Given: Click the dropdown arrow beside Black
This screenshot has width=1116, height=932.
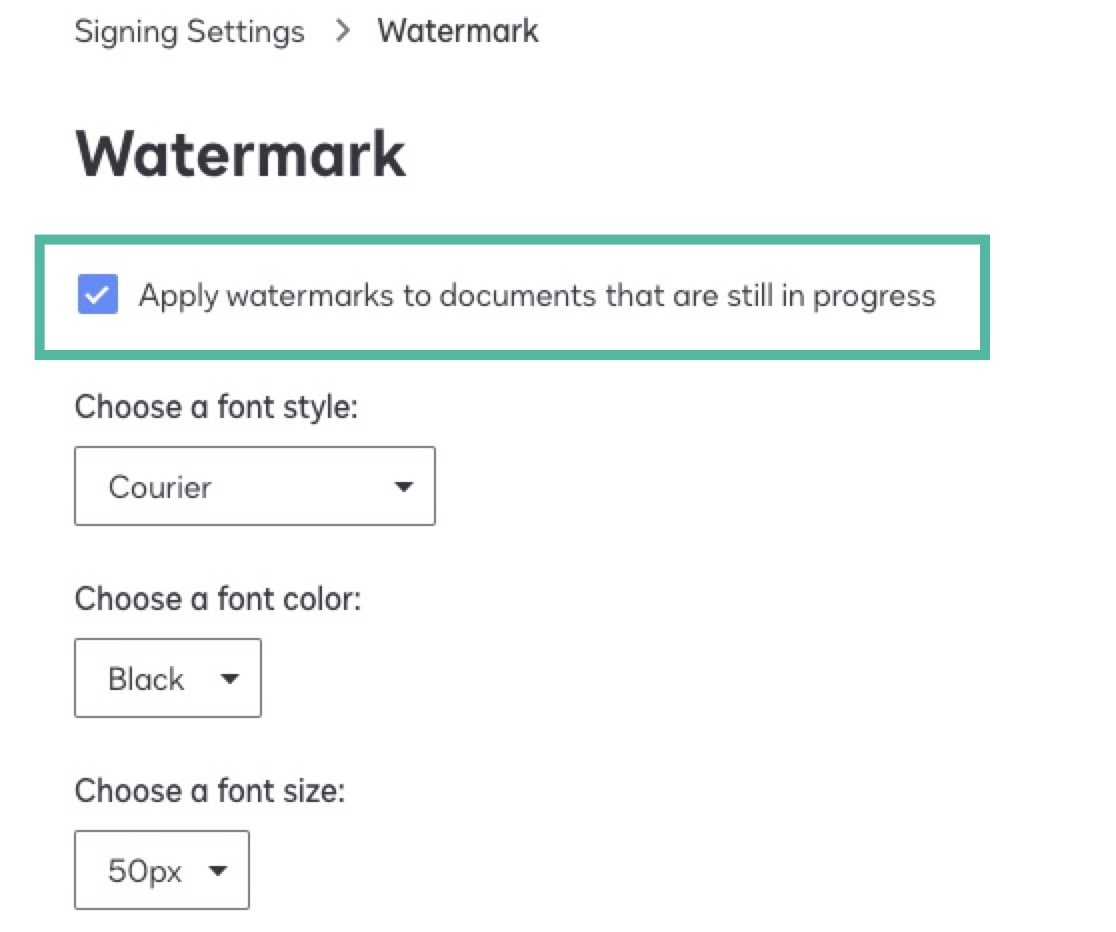Looking at the screenshot, I should [229, 678].
